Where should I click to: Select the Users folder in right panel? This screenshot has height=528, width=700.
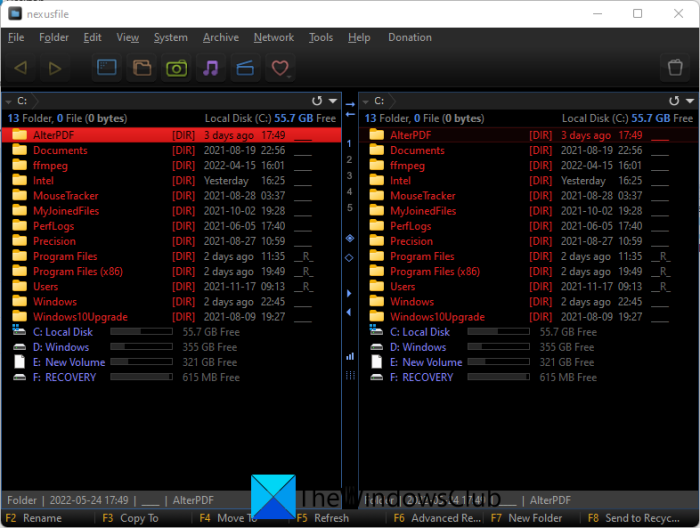529,287
